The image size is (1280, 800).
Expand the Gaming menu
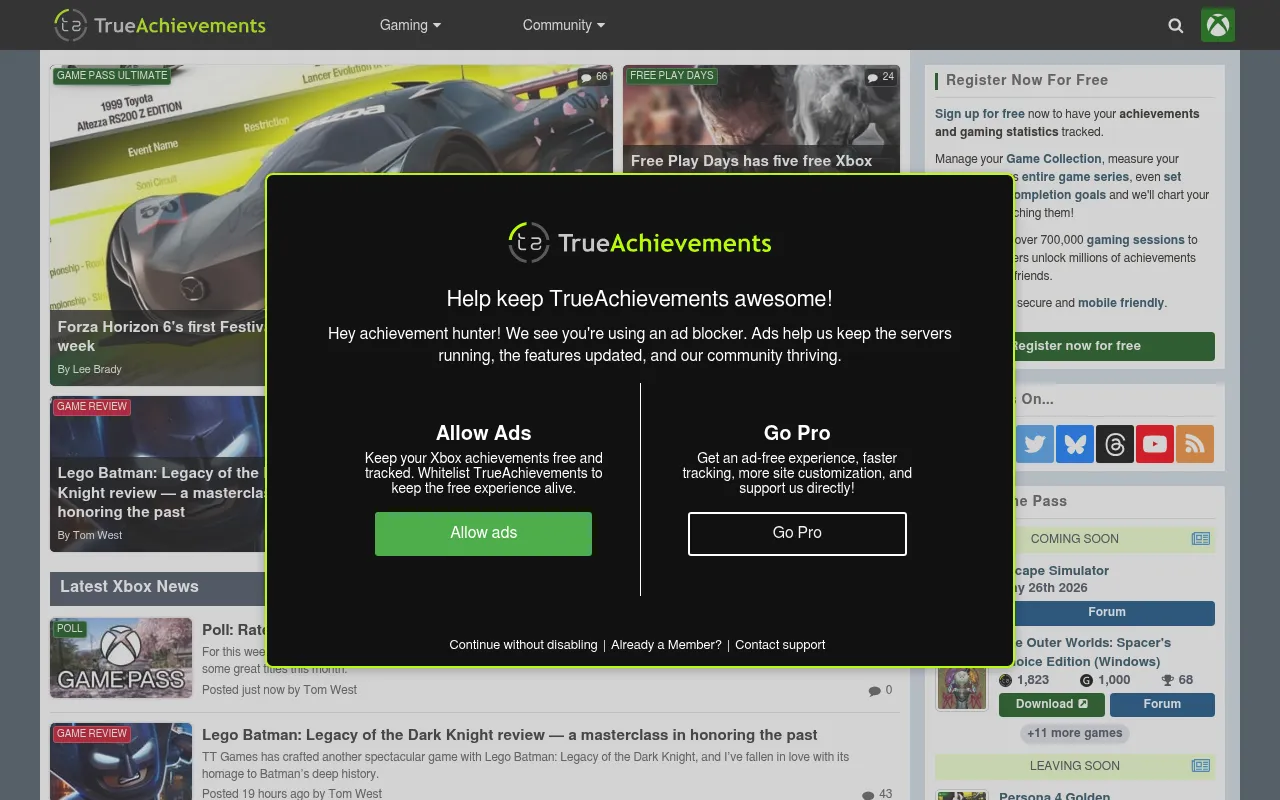point(410,25)
